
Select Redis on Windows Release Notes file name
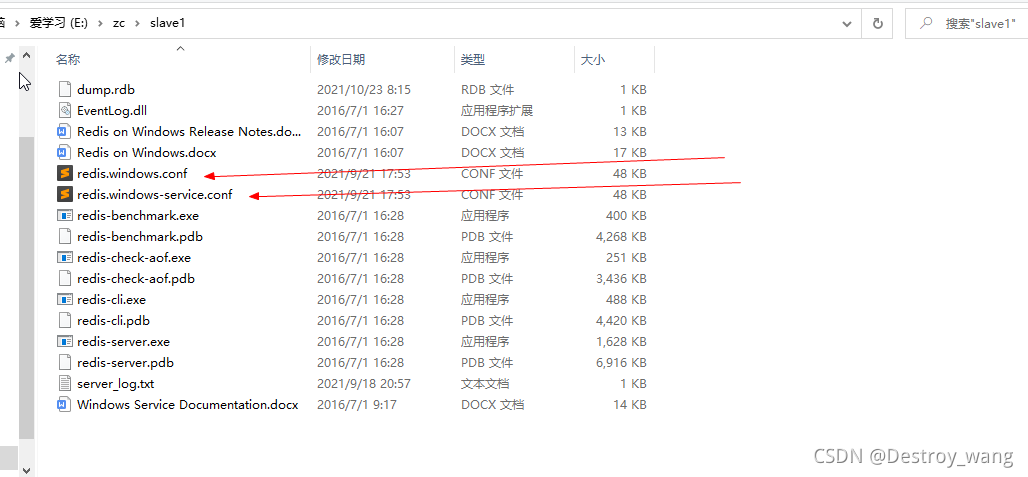click(189, 132)
